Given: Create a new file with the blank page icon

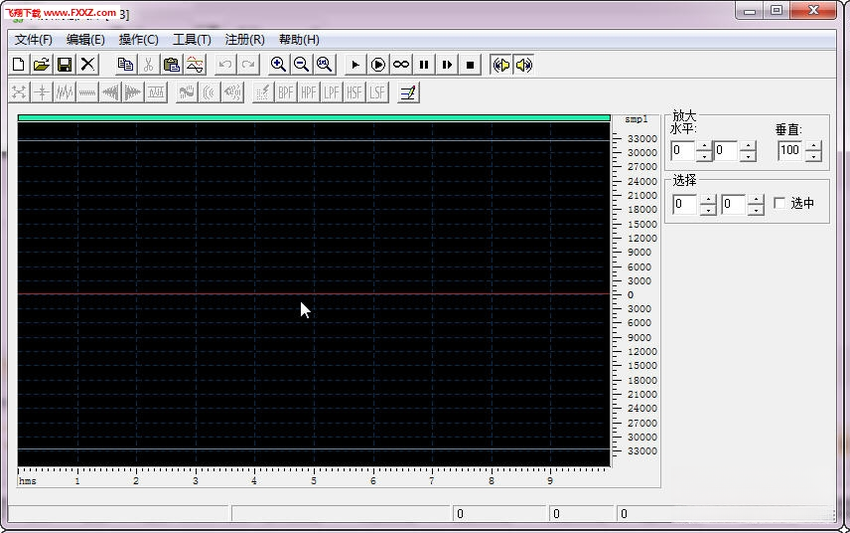Looking at the screenshot, I should tap(18, 65).
